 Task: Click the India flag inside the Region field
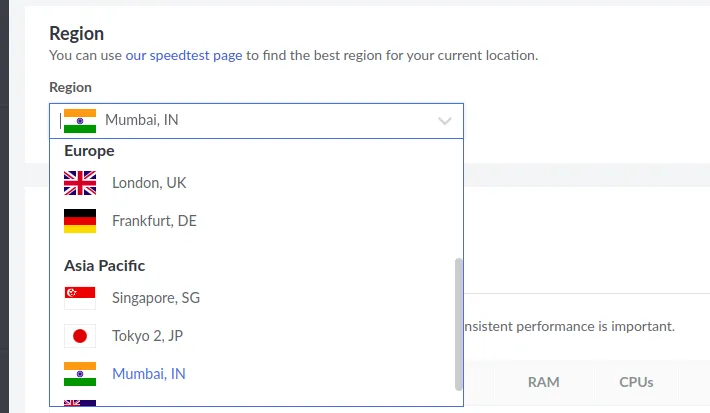click(x=79, y=121)
